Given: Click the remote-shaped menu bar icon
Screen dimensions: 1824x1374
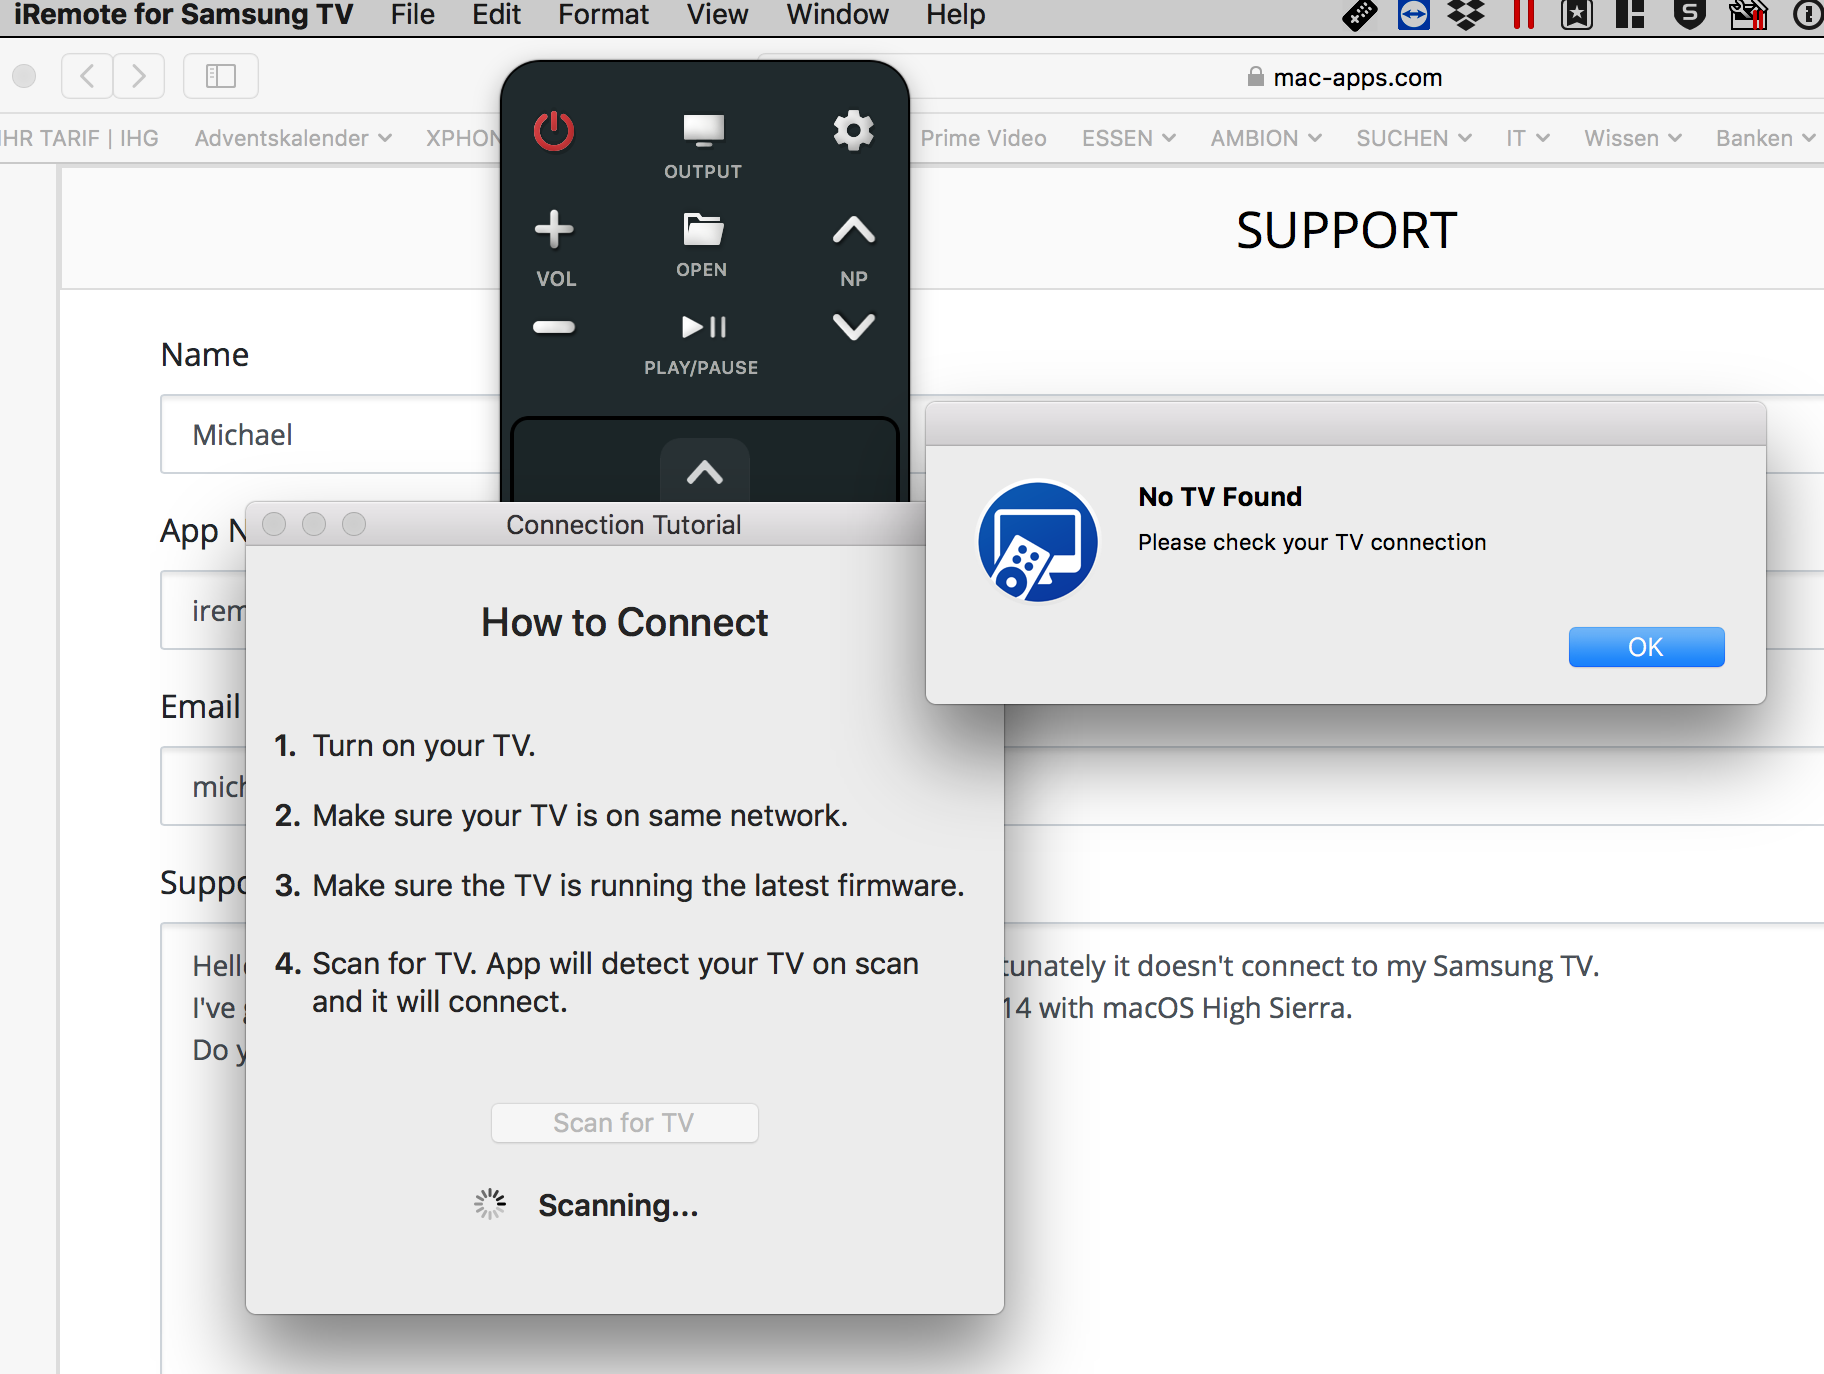Looking at the screenshot, I should click(1359, 15).
